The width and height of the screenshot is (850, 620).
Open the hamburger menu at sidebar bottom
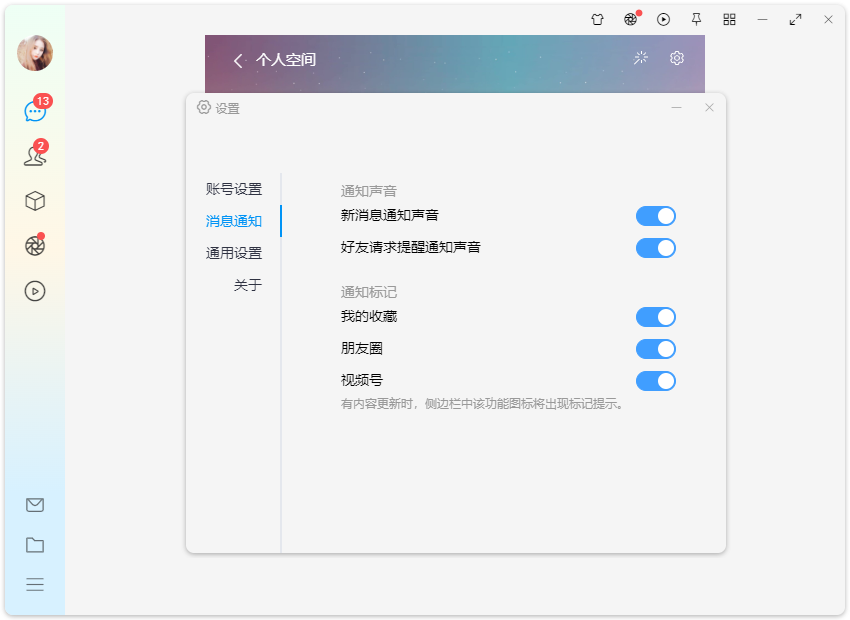pos(35,584)
